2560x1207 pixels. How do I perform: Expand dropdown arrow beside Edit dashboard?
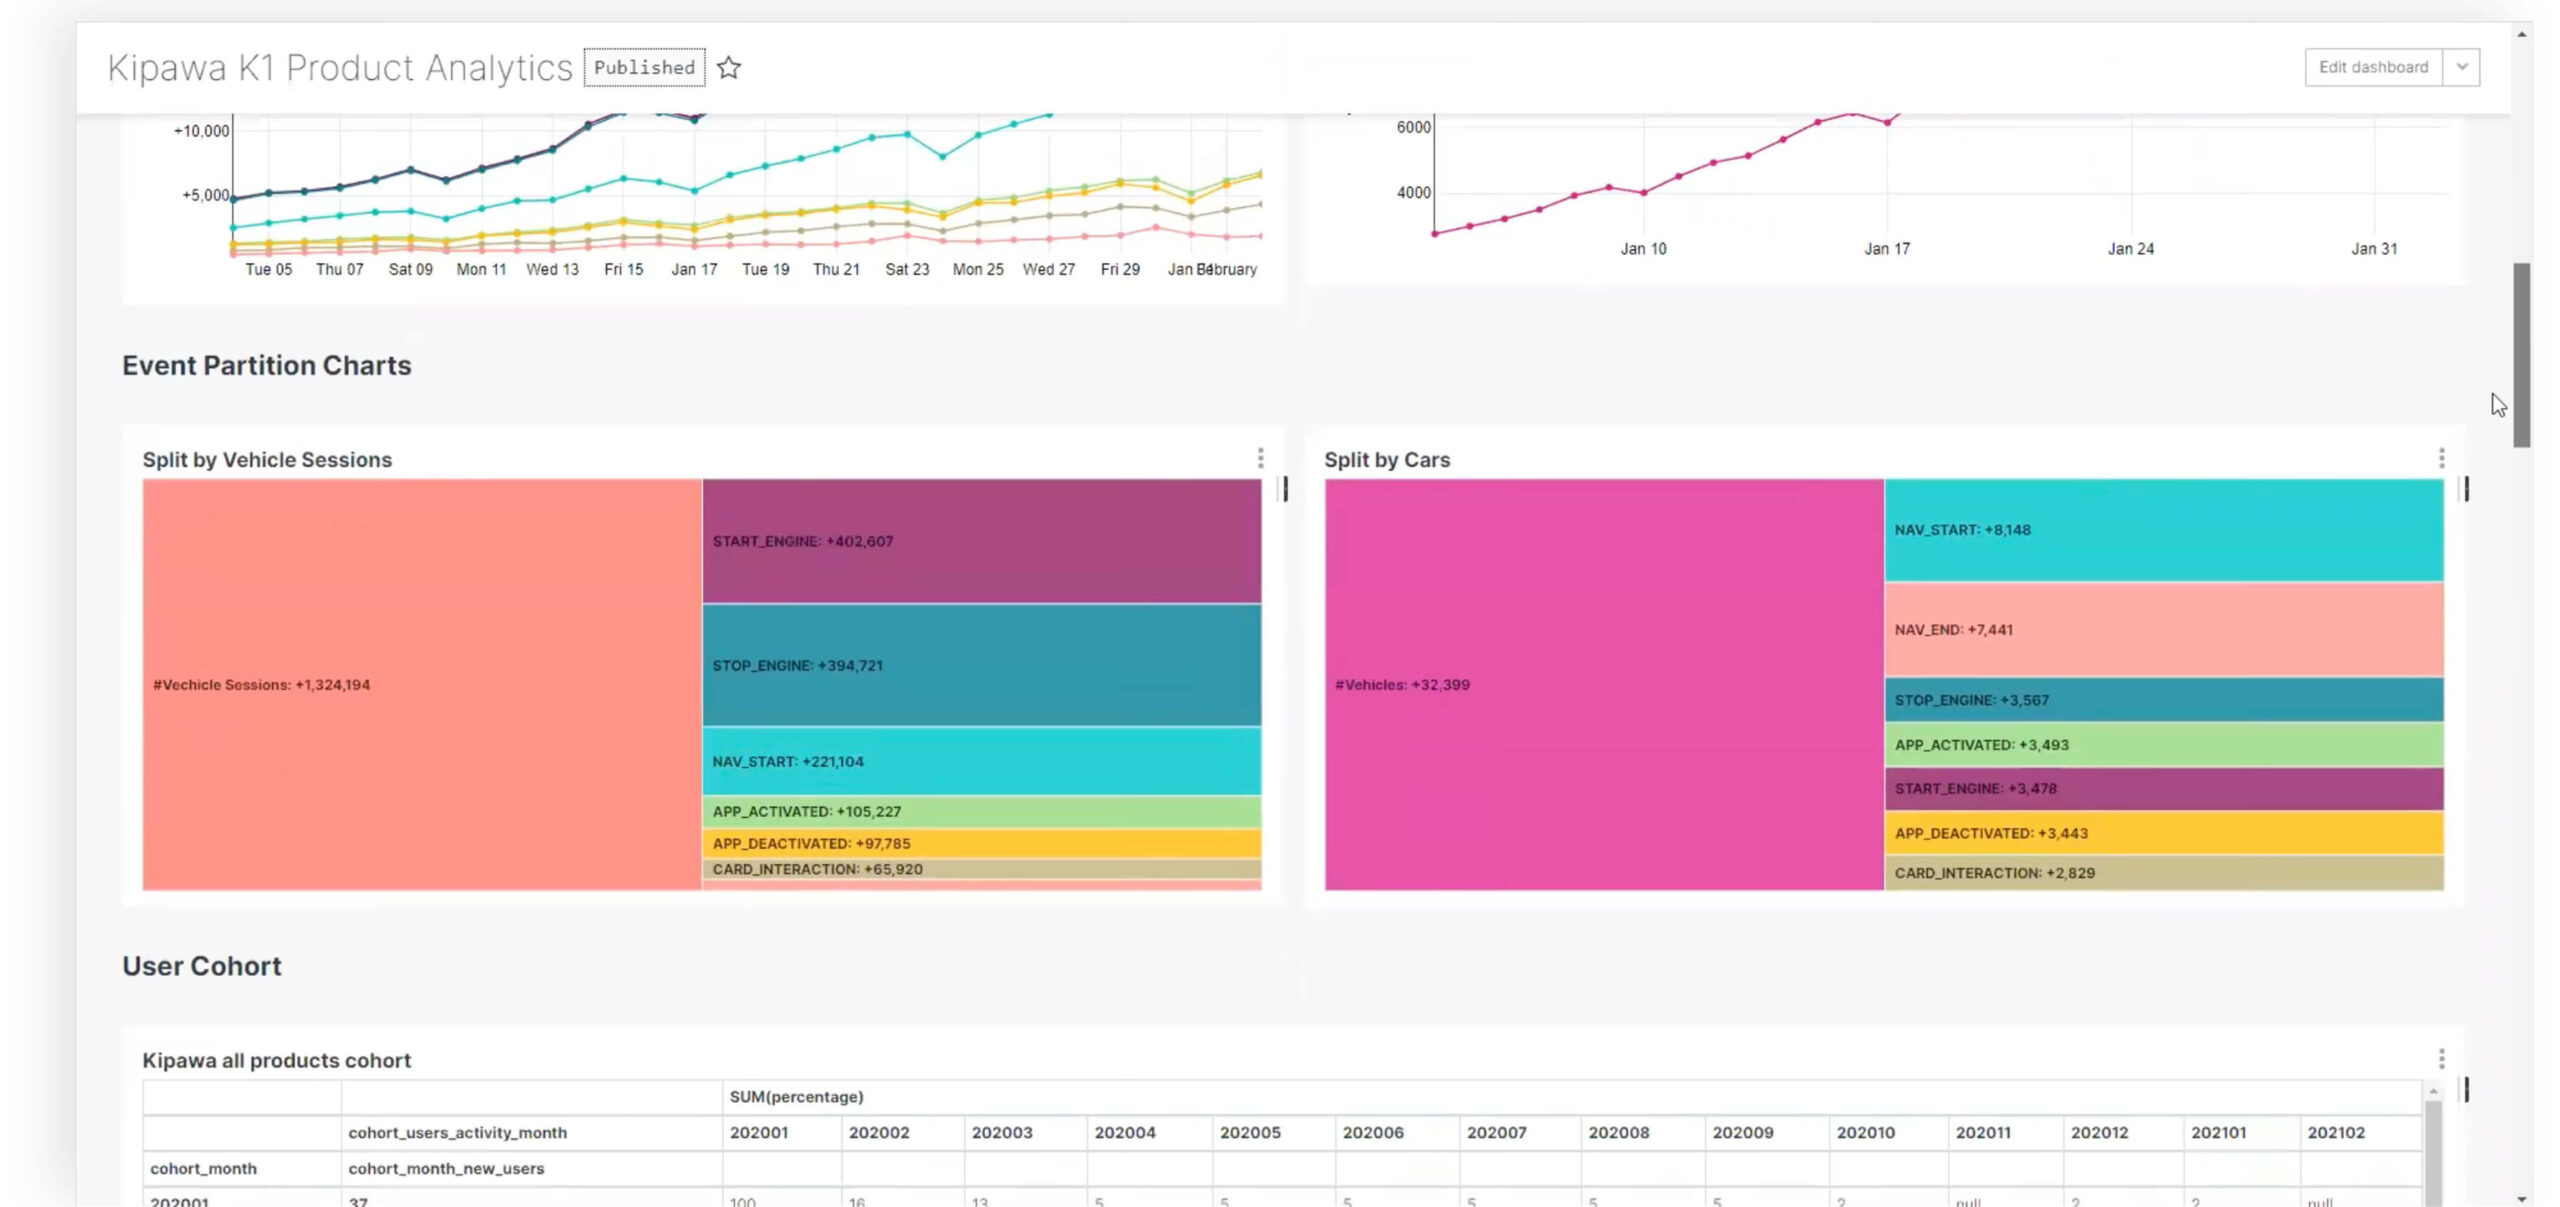[x=2461, y=67]
